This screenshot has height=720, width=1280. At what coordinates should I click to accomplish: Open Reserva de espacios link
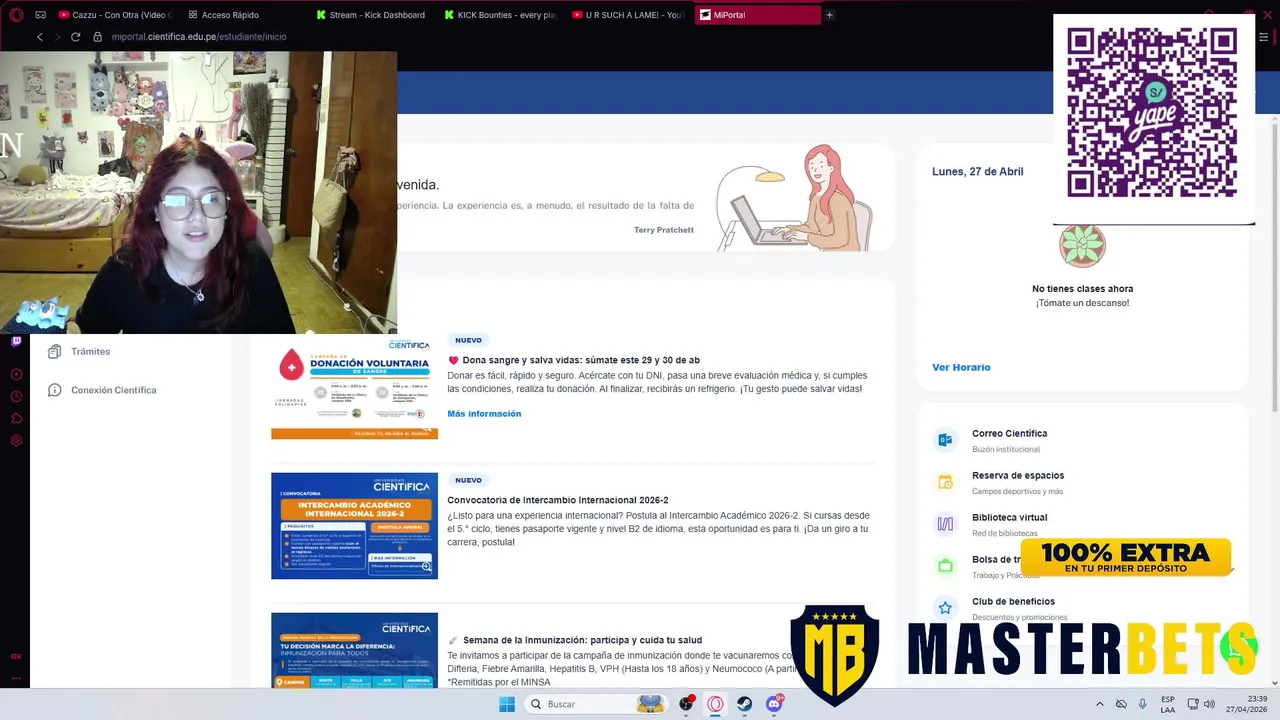coord(1018,475)
